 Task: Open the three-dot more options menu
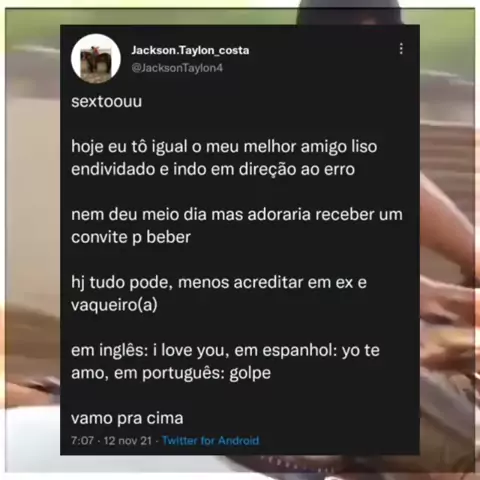(401, 49)
